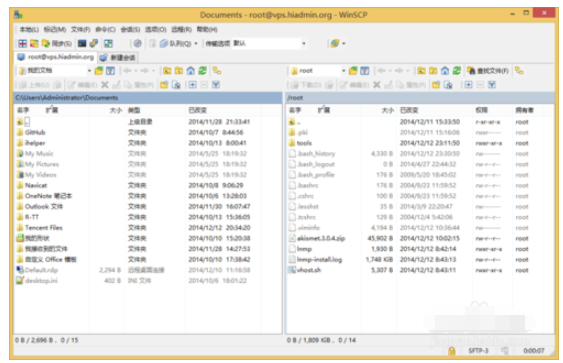Click the Synchronize 同步(S) toolbar button

(56, 43)
